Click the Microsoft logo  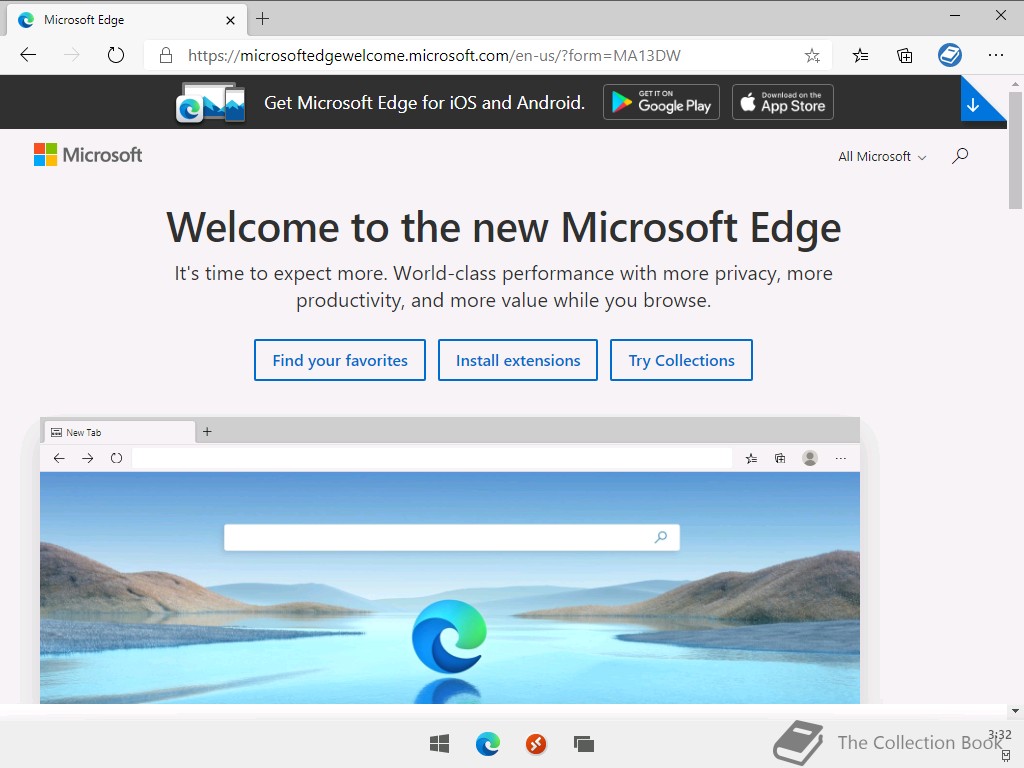click(88, 155)
